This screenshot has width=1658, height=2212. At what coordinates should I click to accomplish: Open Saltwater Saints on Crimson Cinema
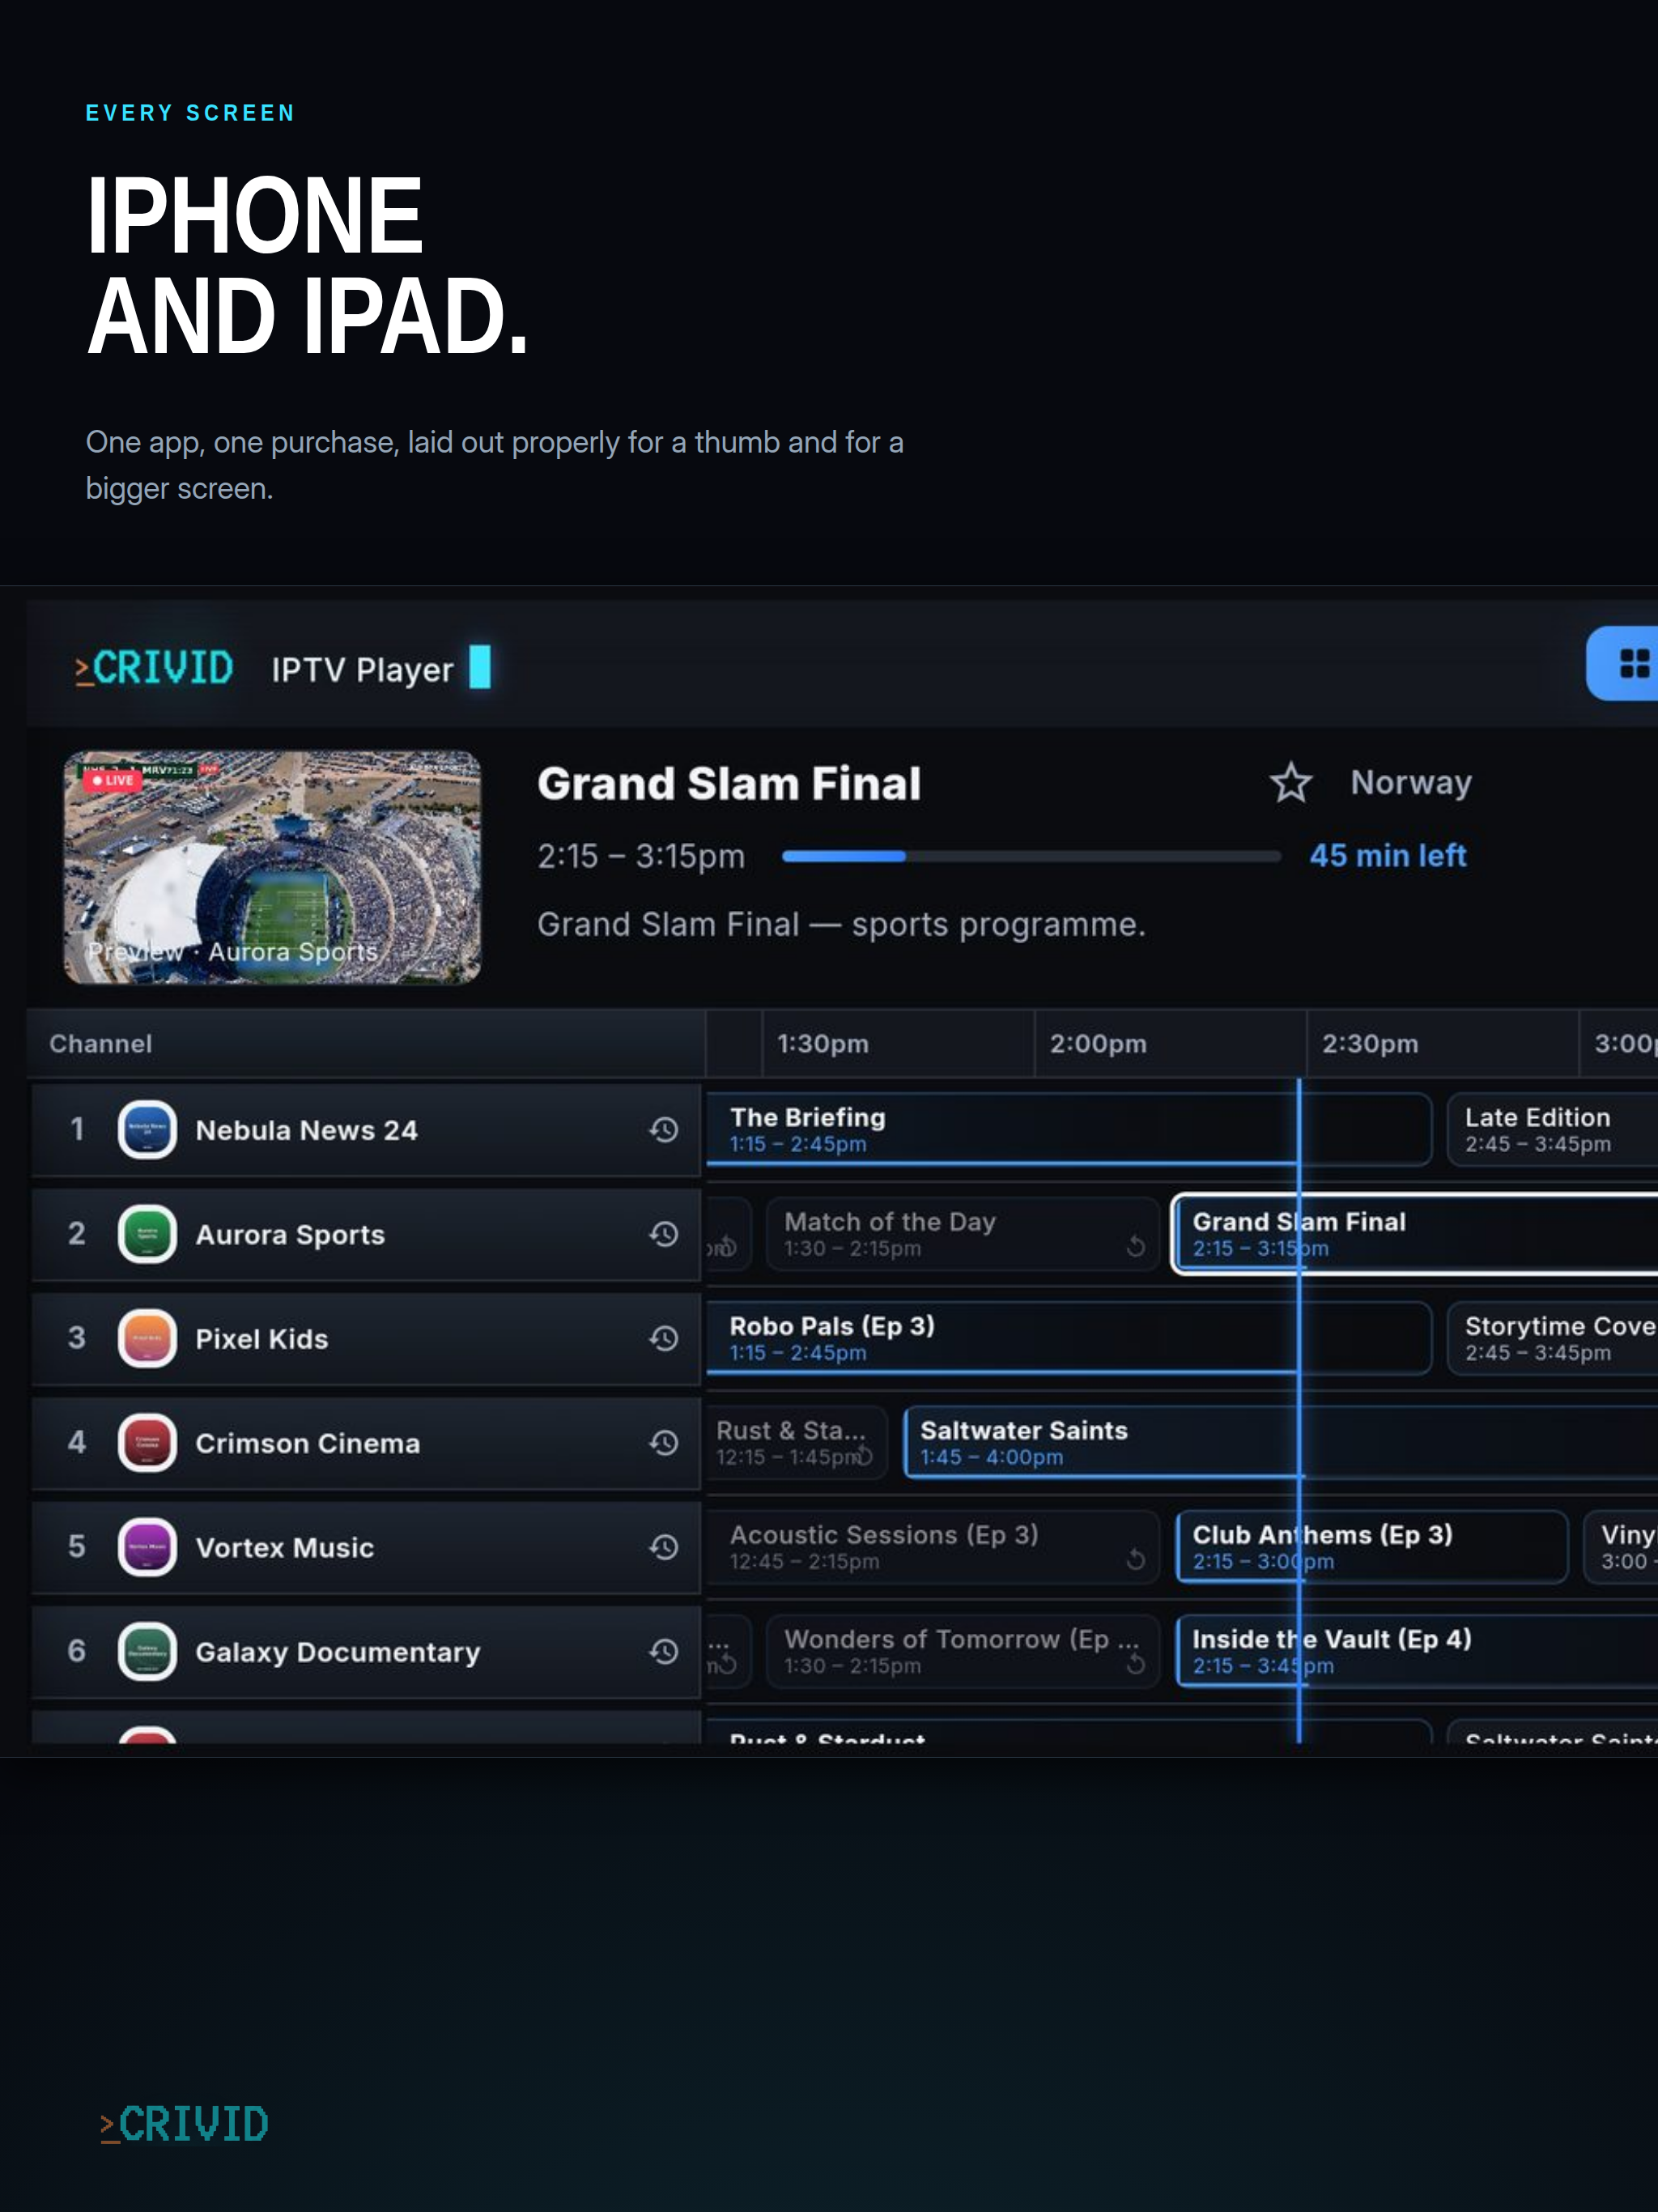[x=1280, y=1443]
